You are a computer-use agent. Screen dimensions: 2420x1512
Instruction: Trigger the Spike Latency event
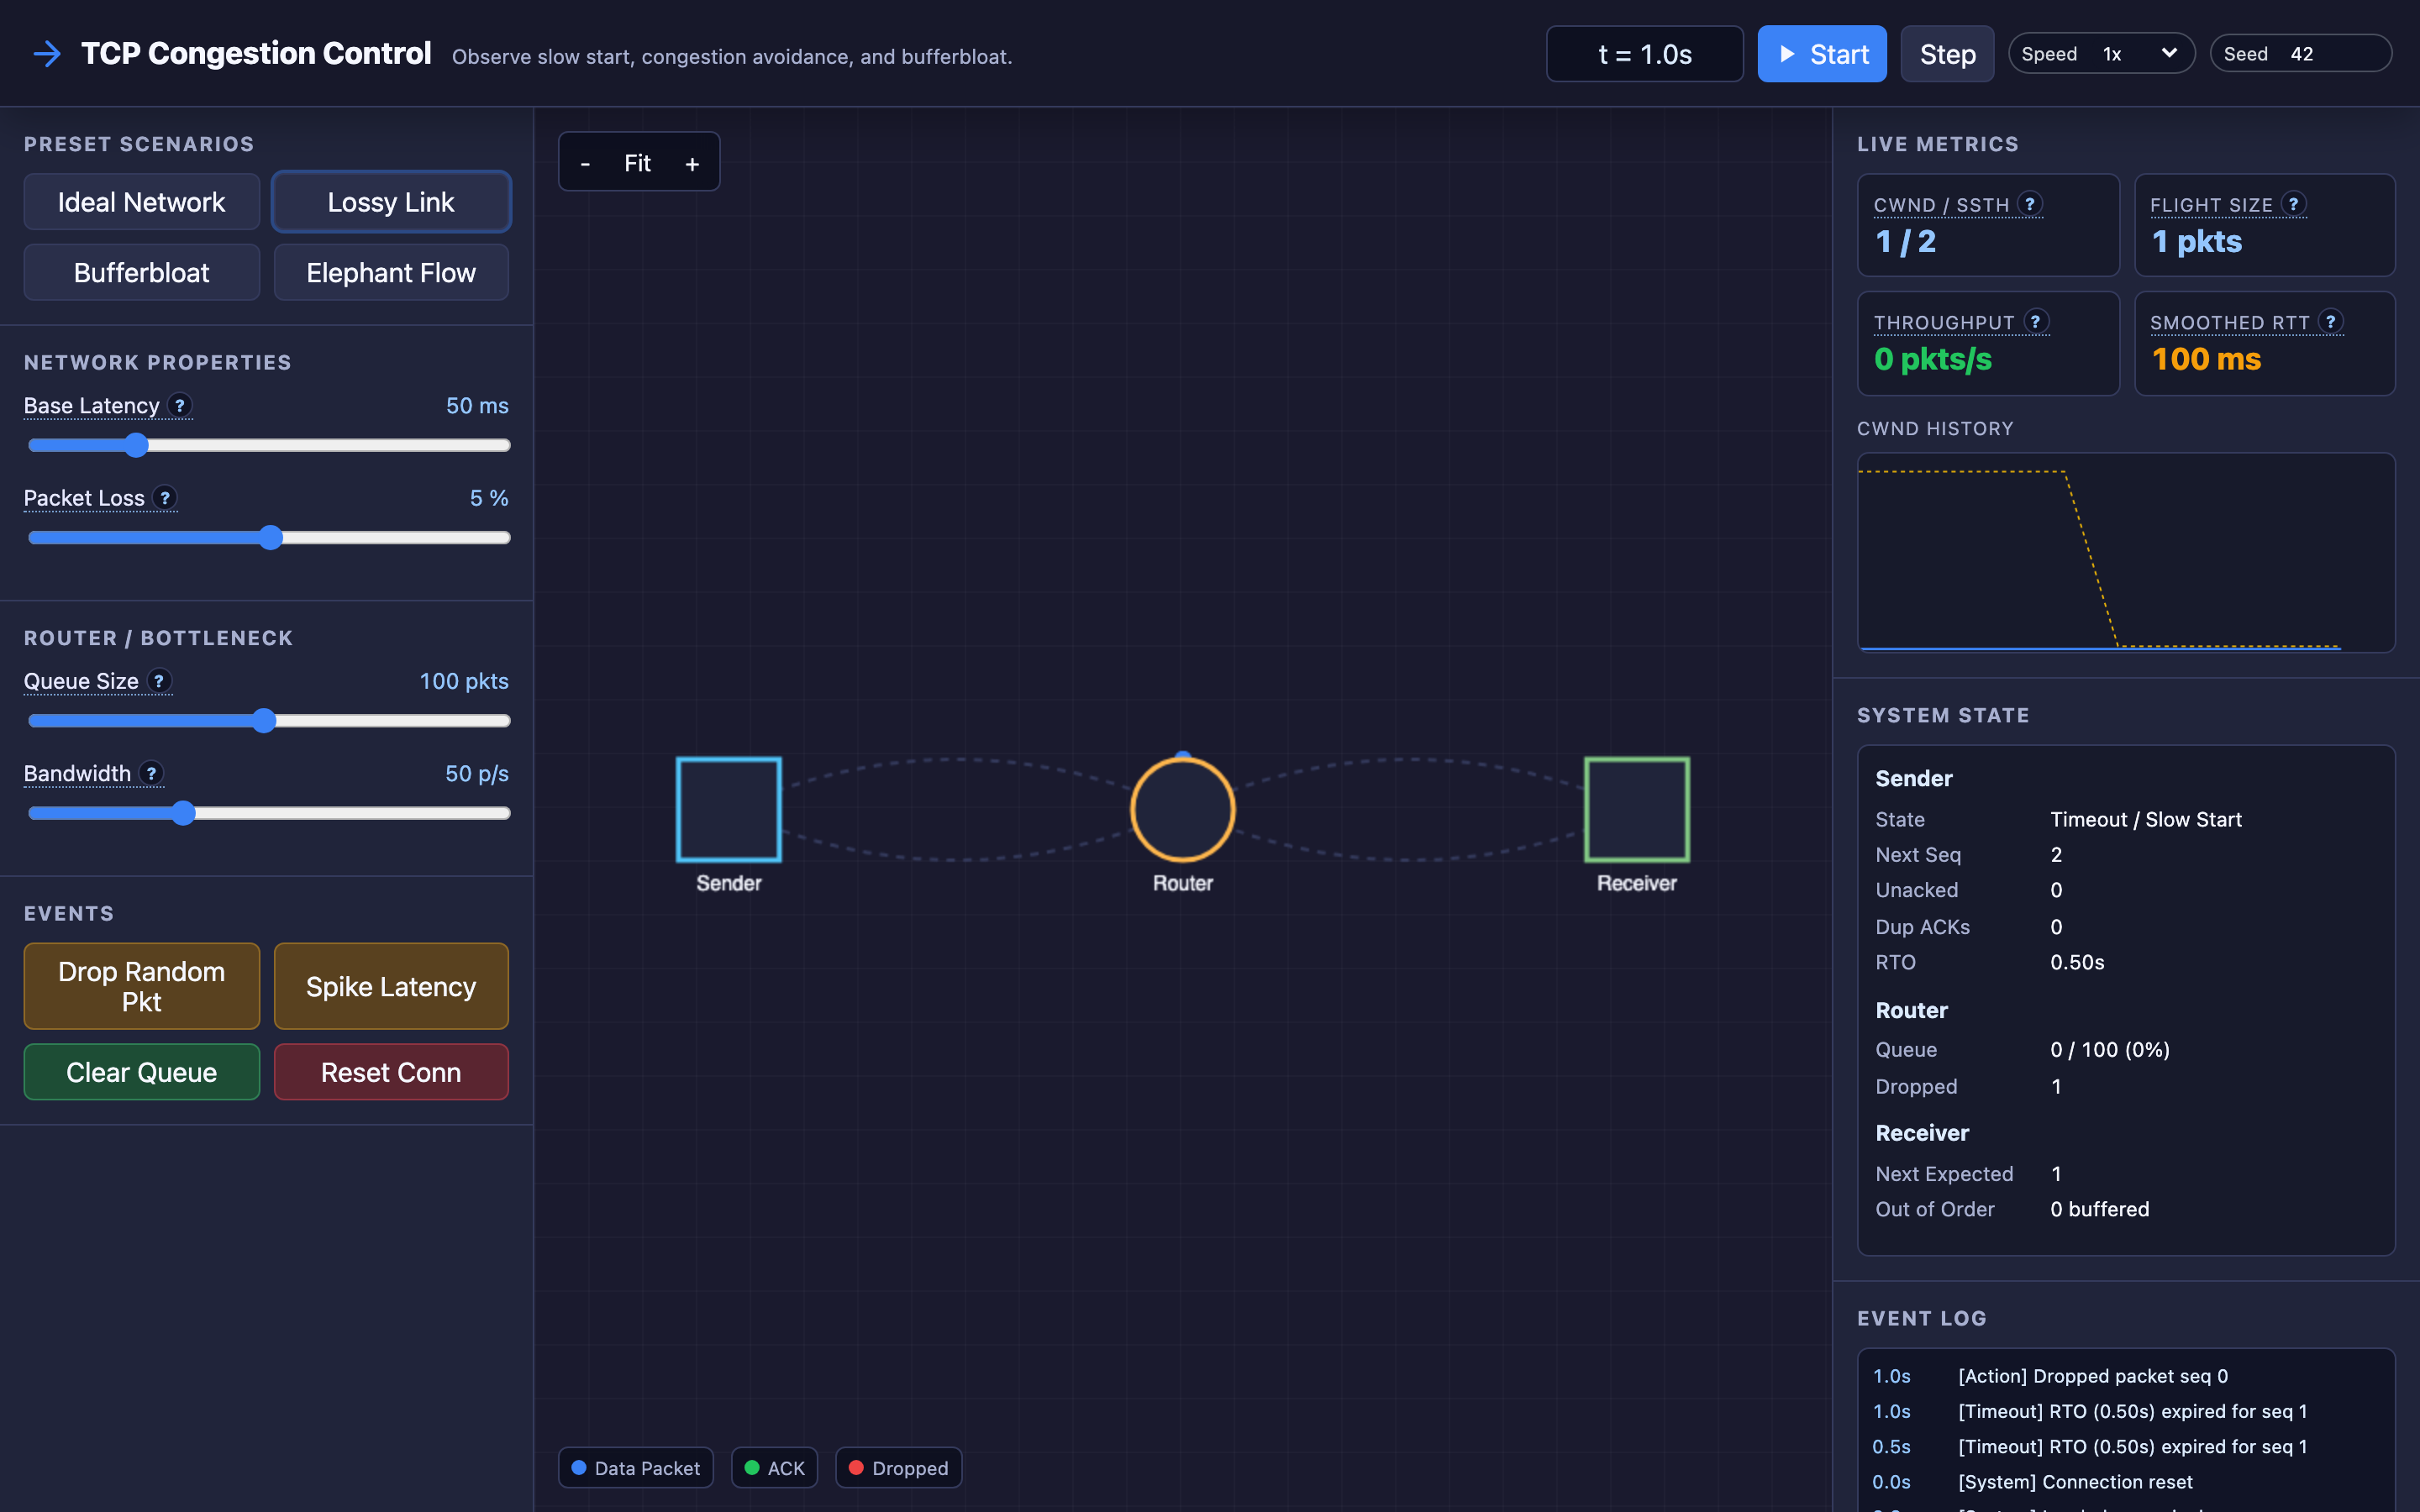click(391, 986)
